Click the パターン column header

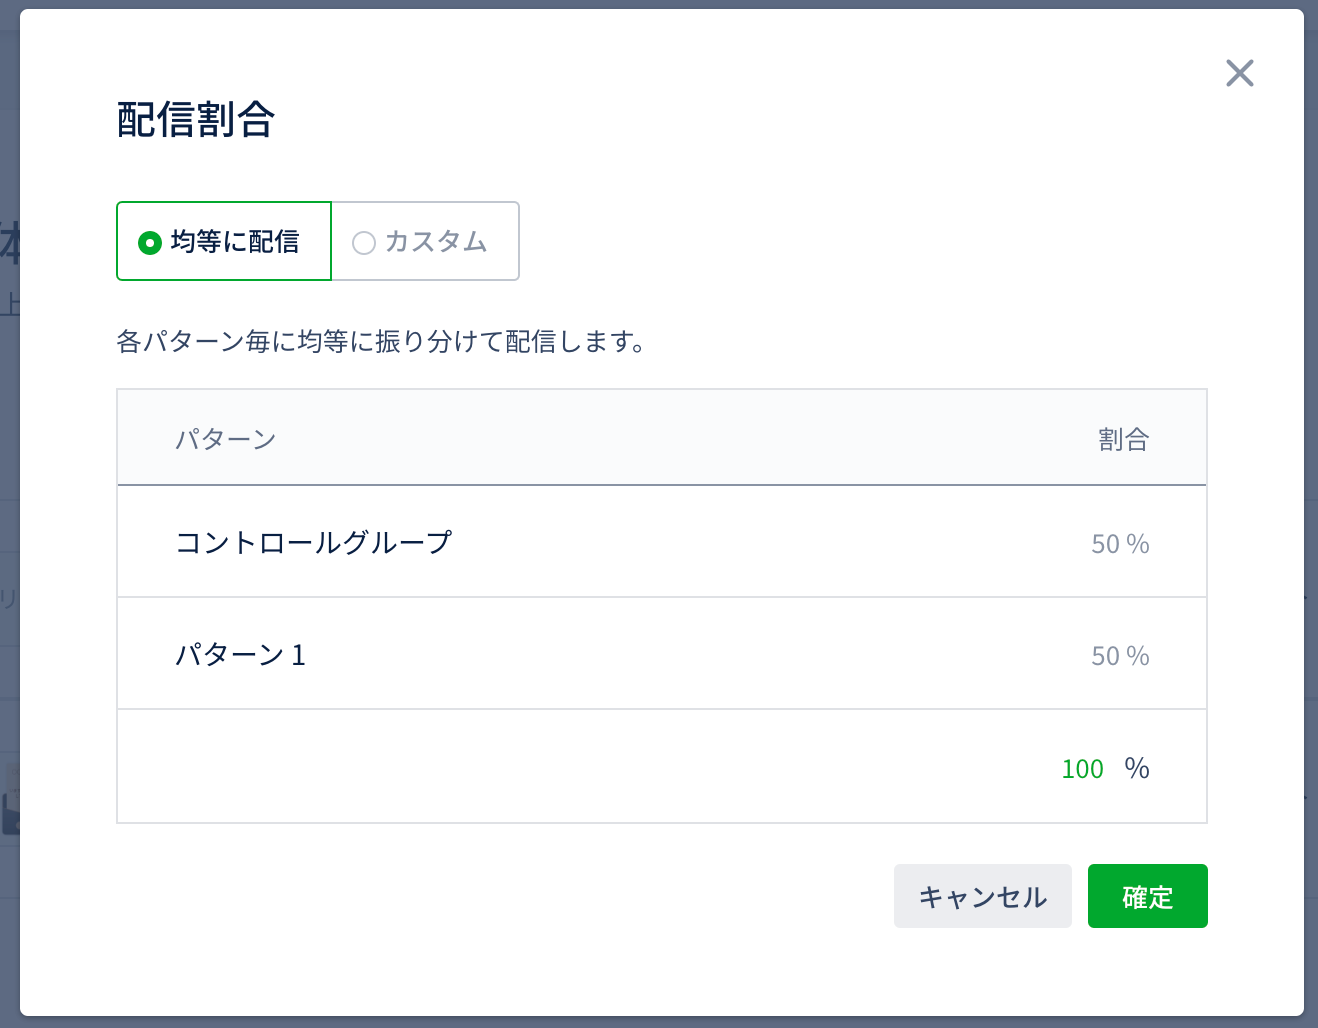[x=226, y=439]
